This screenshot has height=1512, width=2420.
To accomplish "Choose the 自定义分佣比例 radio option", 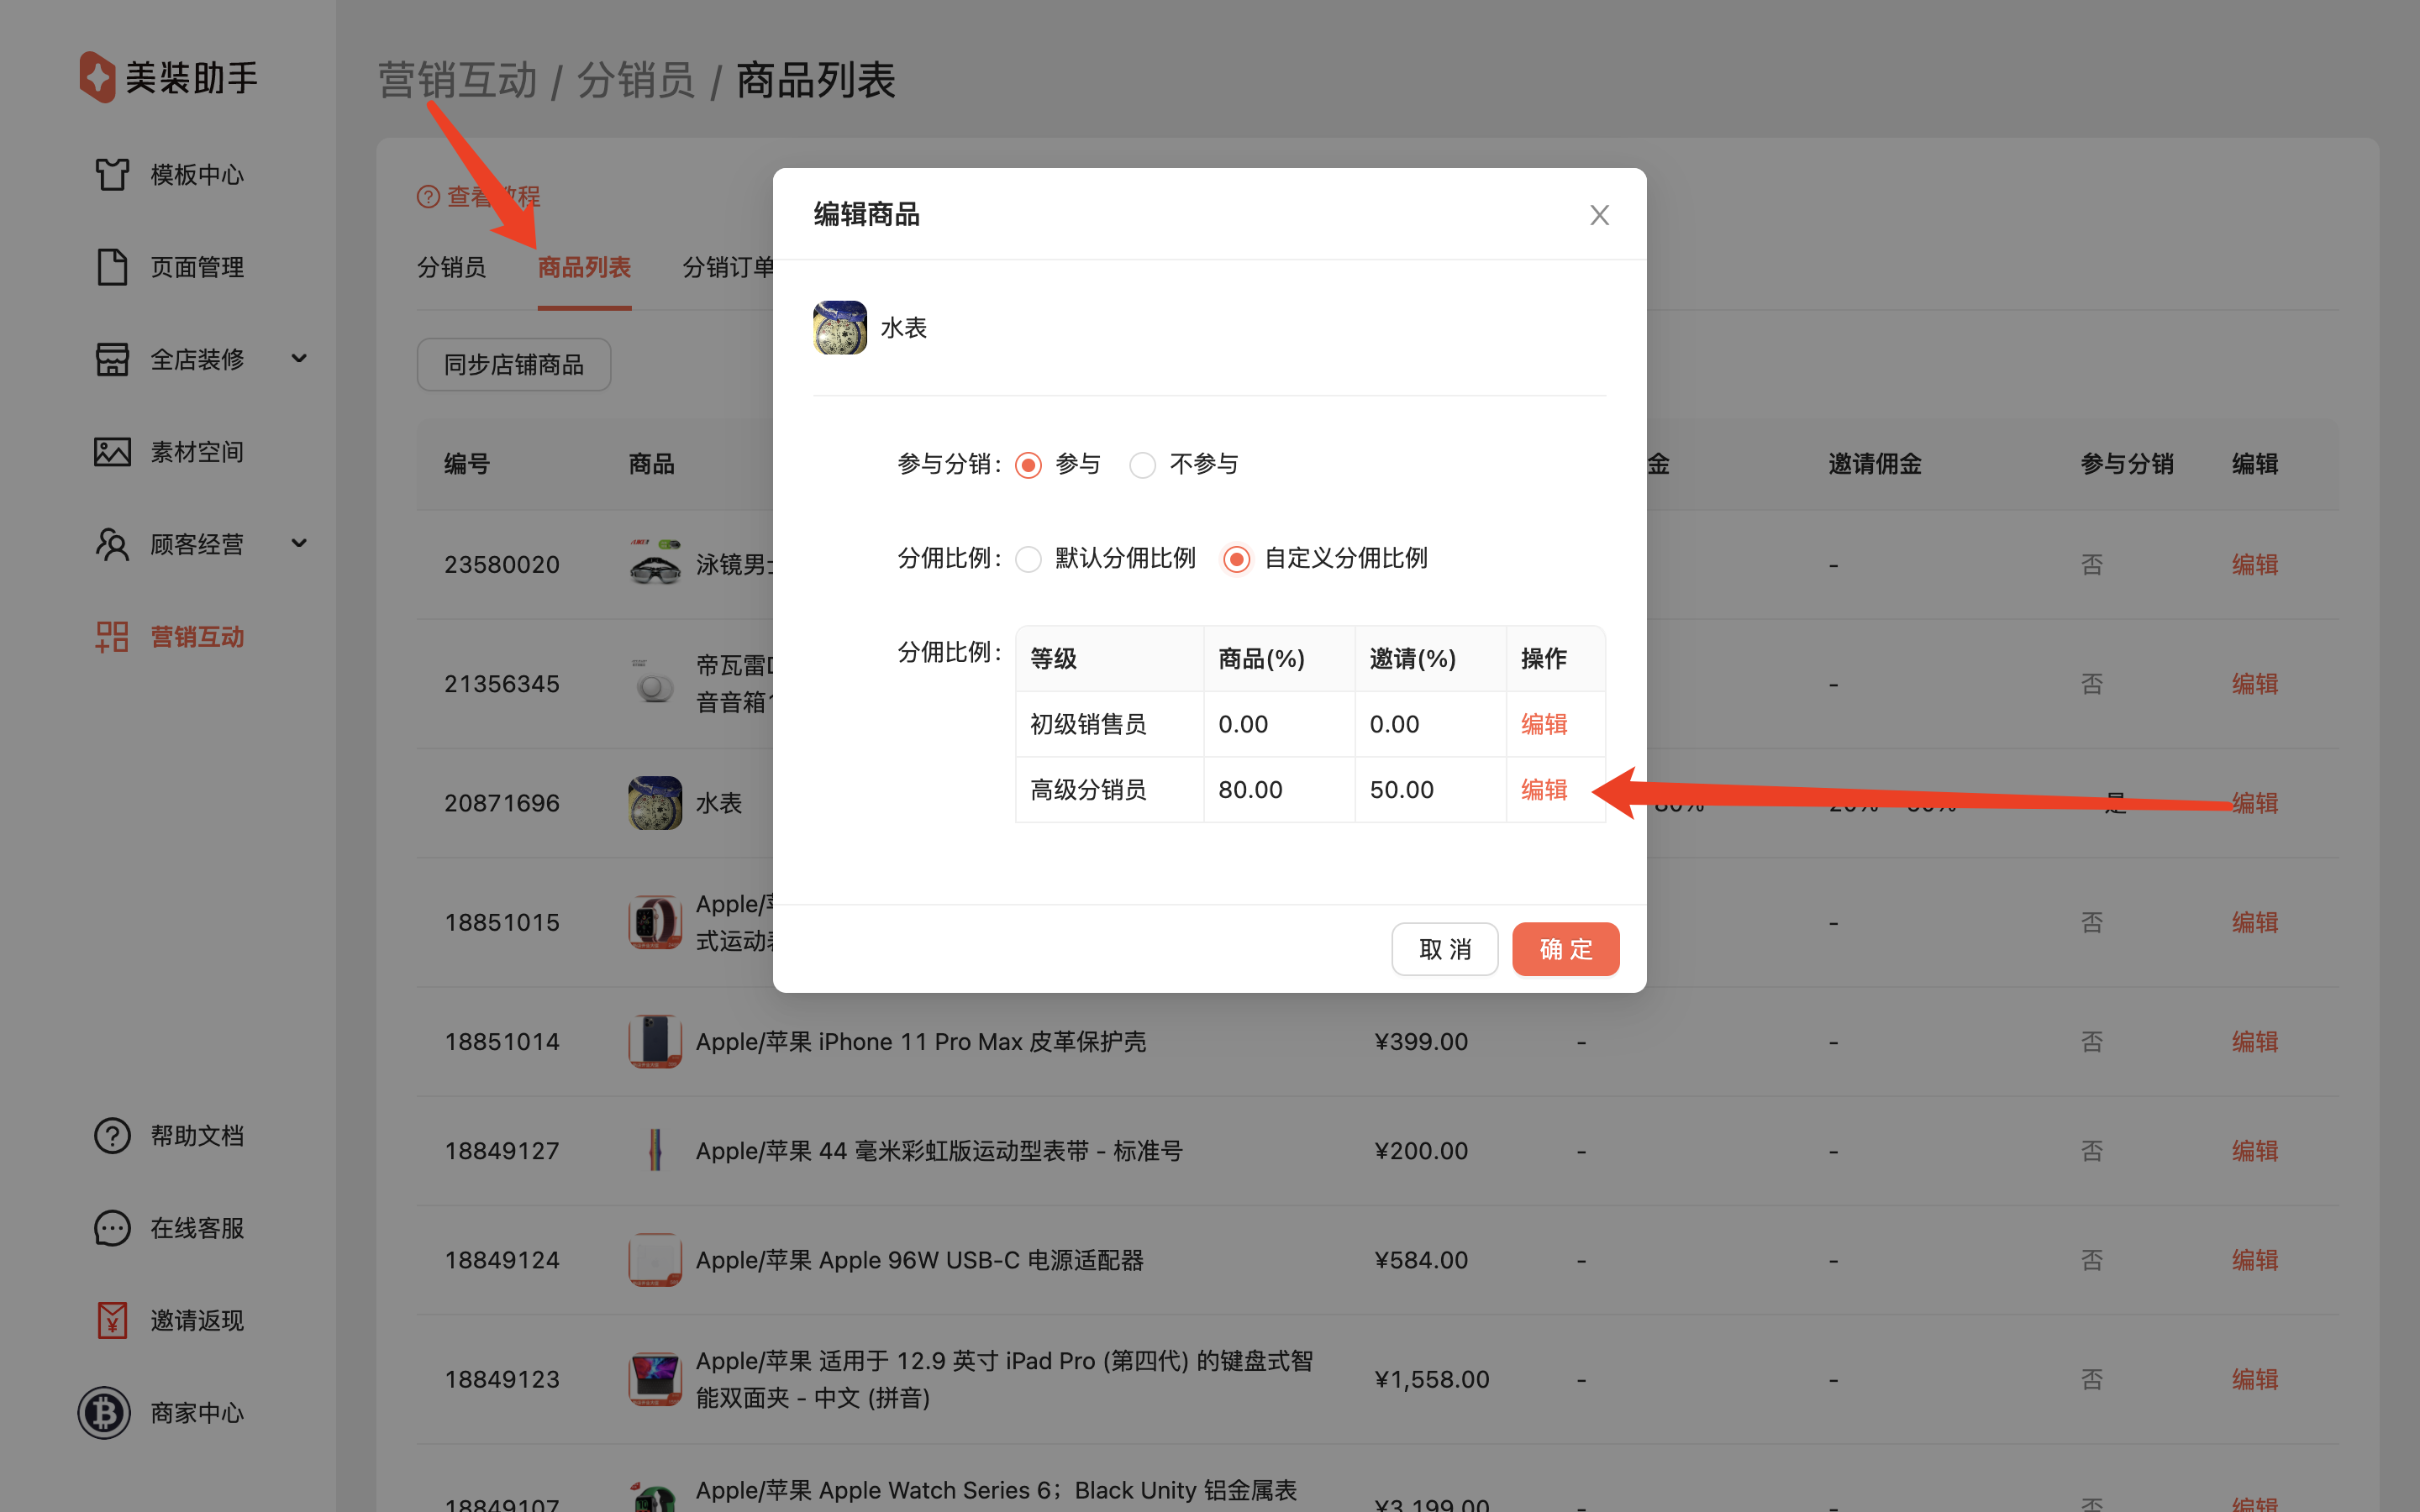I will click(1236, 559).
